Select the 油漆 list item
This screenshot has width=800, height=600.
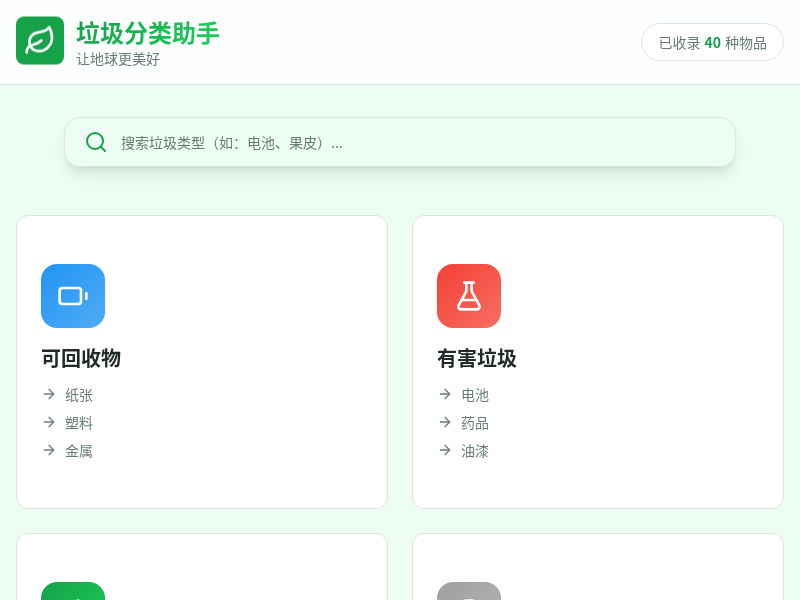pos(475,451)
